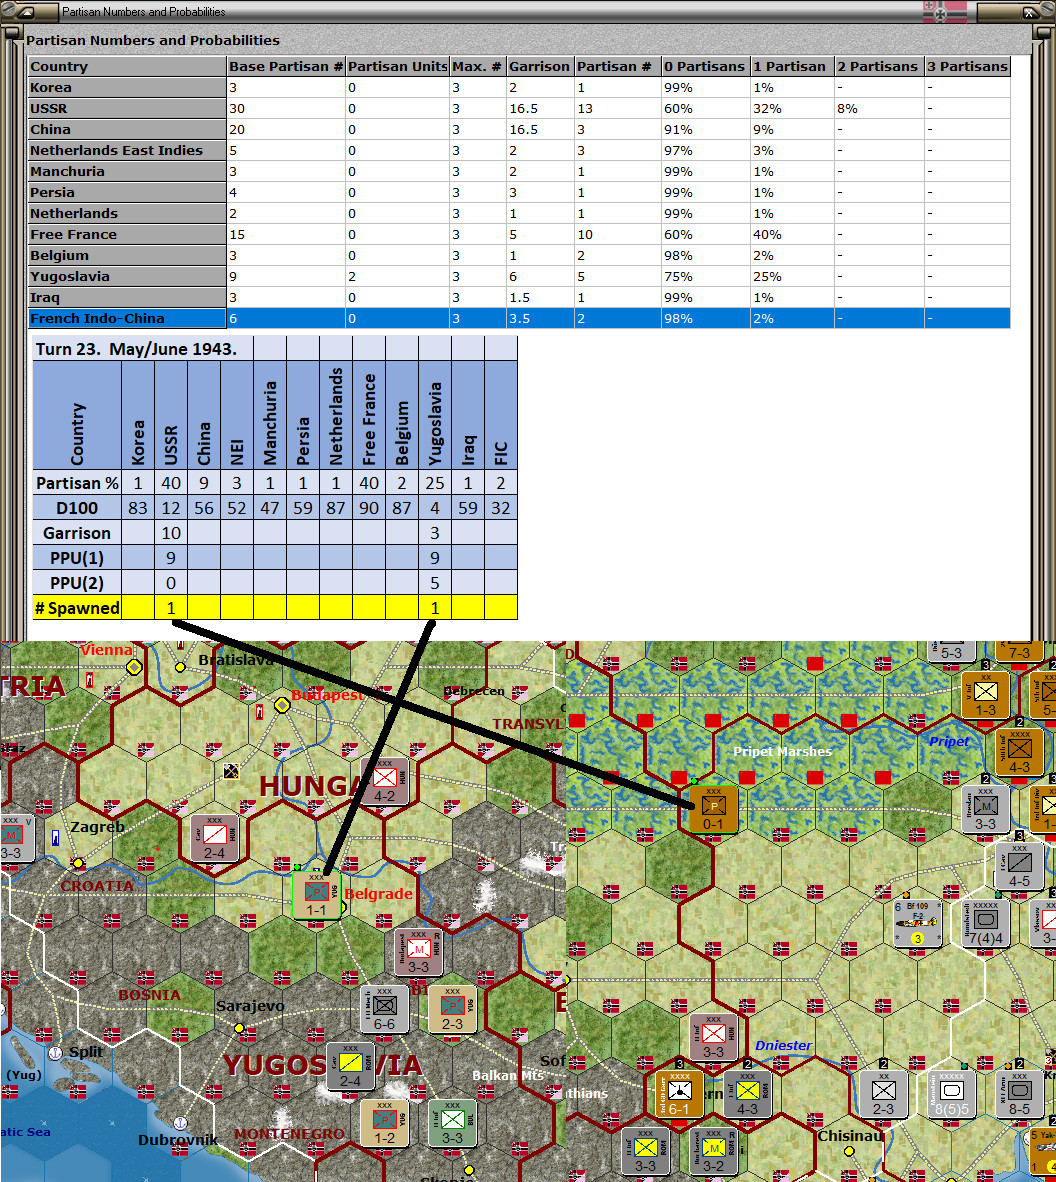Select Romanian 2-4 cavalry counter
This screenshot has height=1182, width=1056.
[x=350, y=1066]
